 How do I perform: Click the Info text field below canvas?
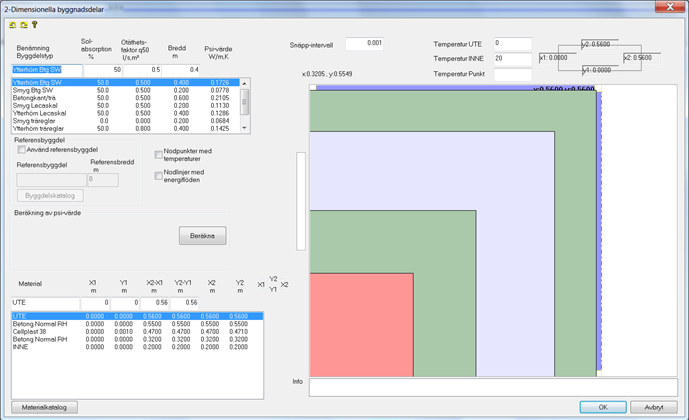[493, 387]
